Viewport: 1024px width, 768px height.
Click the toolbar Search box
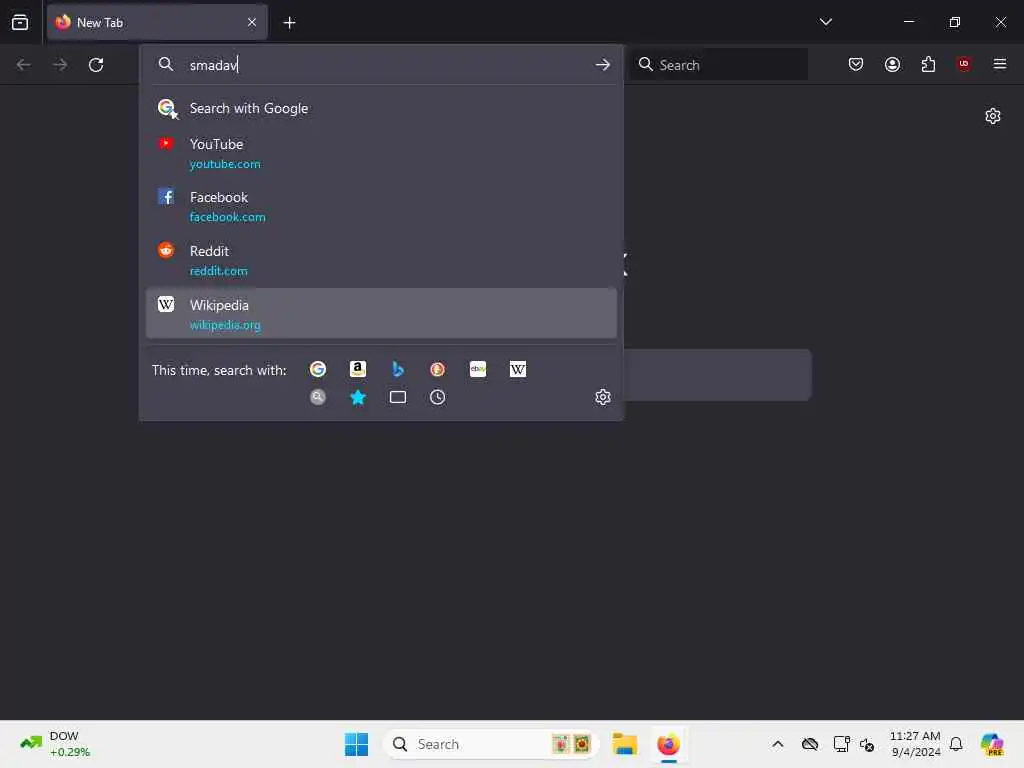pyautogui.click(x=718, y=65)
